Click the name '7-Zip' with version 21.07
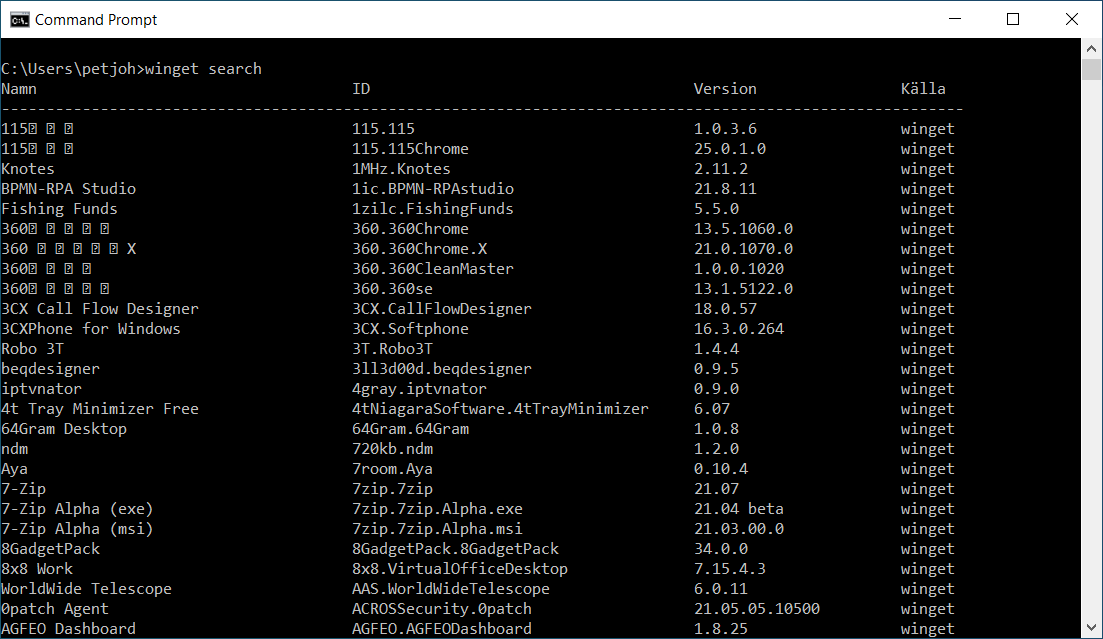Screen dimensions: 1103x639 24,489
